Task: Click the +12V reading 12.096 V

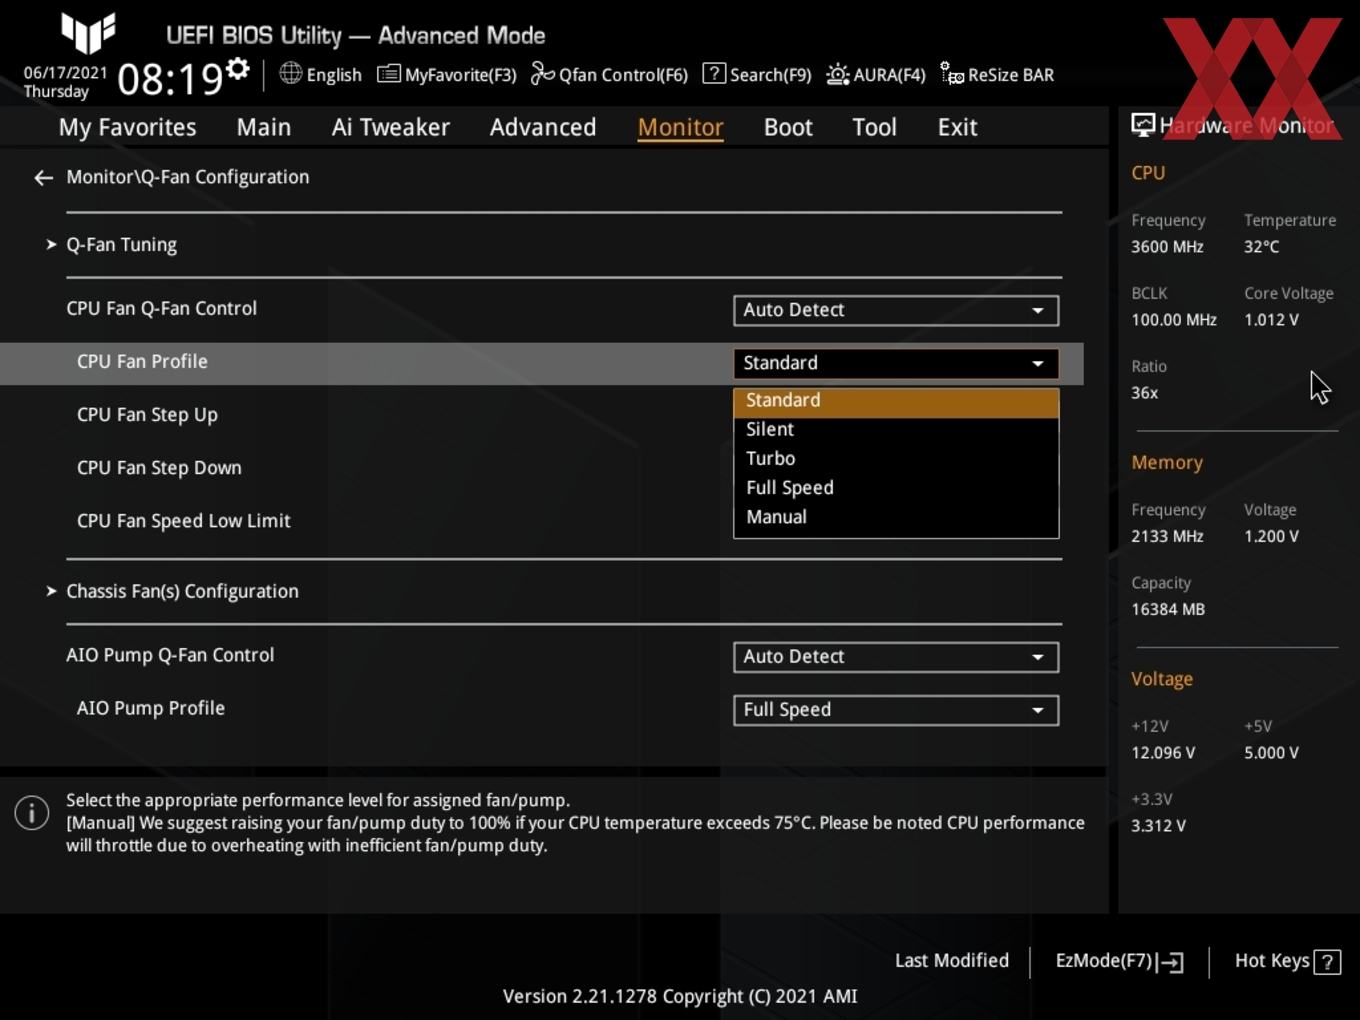Action: click(x=1163, y=753)
